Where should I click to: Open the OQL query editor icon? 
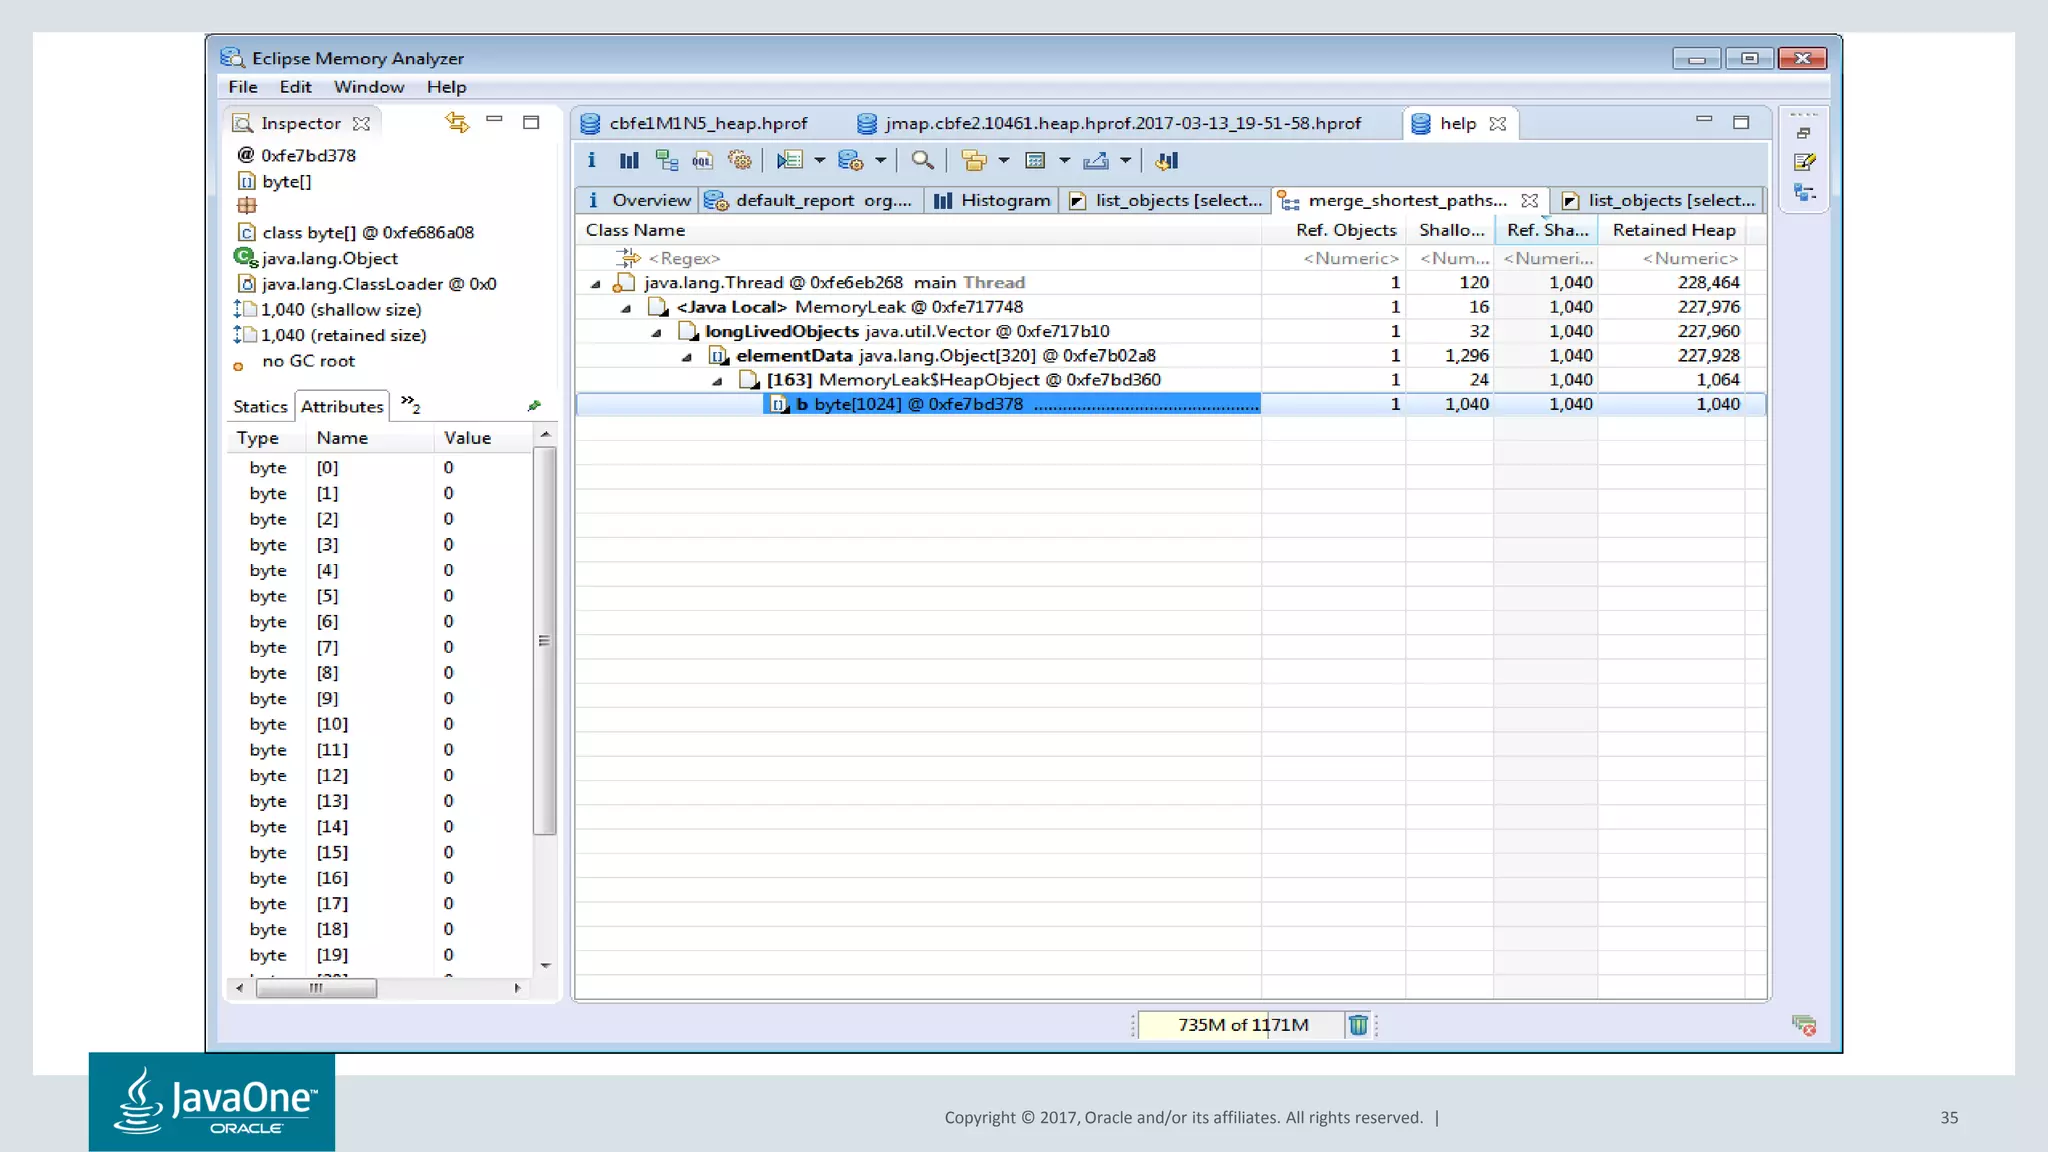703,160
